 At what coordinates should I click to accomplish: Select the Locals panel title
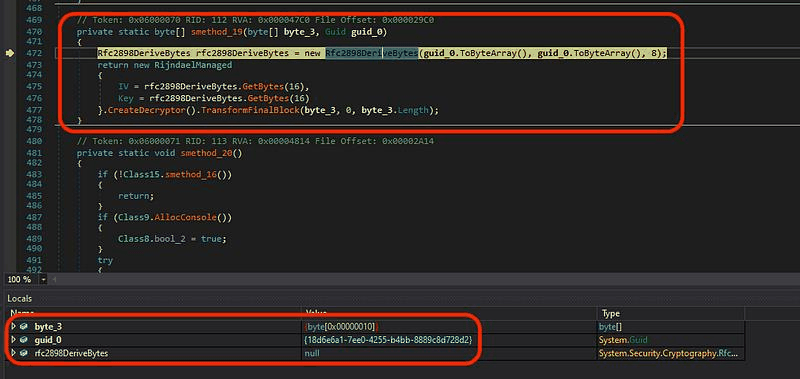coord(19,298)
